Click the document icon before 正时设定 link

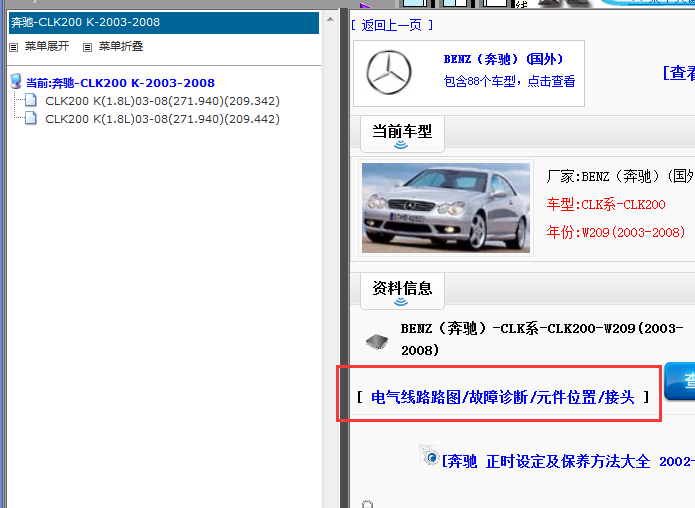(x=429, y=455)
